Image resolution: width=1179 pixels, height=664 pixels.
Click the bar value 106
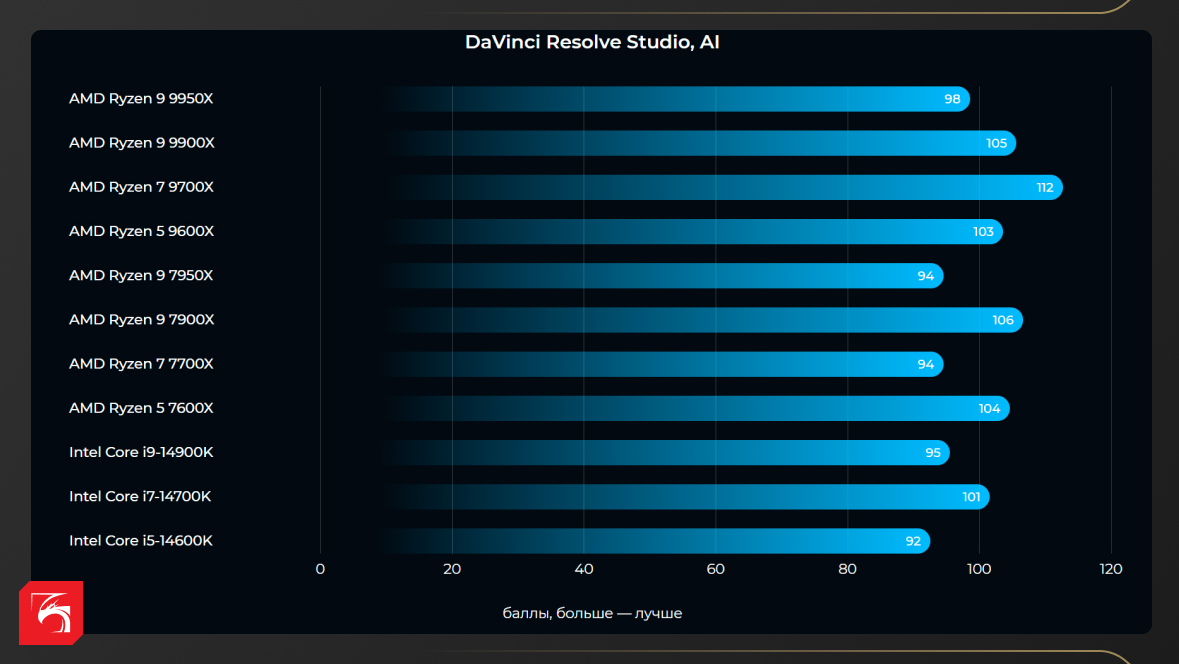1003,320
